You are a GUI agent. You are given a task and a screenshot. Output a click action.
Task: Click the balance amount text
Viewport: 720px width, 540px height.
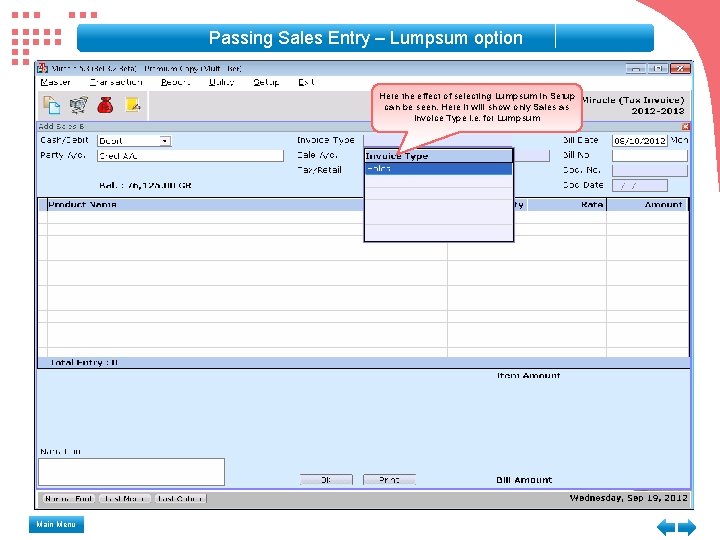click(145, 186)
